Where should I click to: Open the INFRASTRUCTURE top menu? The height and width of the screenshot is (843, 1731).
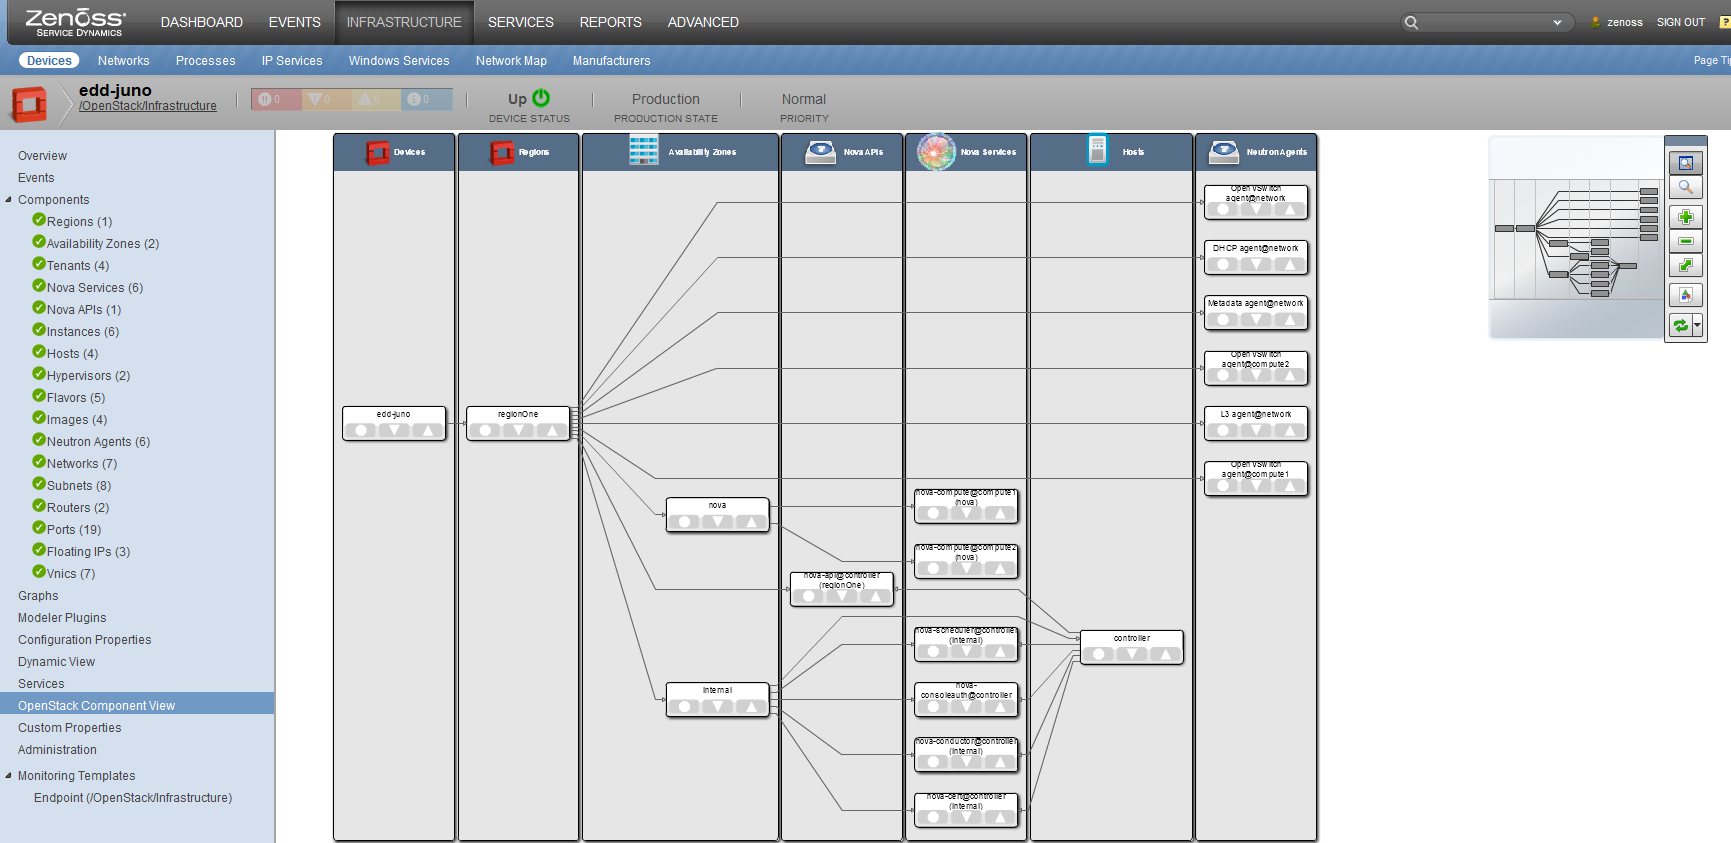(404, 22)
